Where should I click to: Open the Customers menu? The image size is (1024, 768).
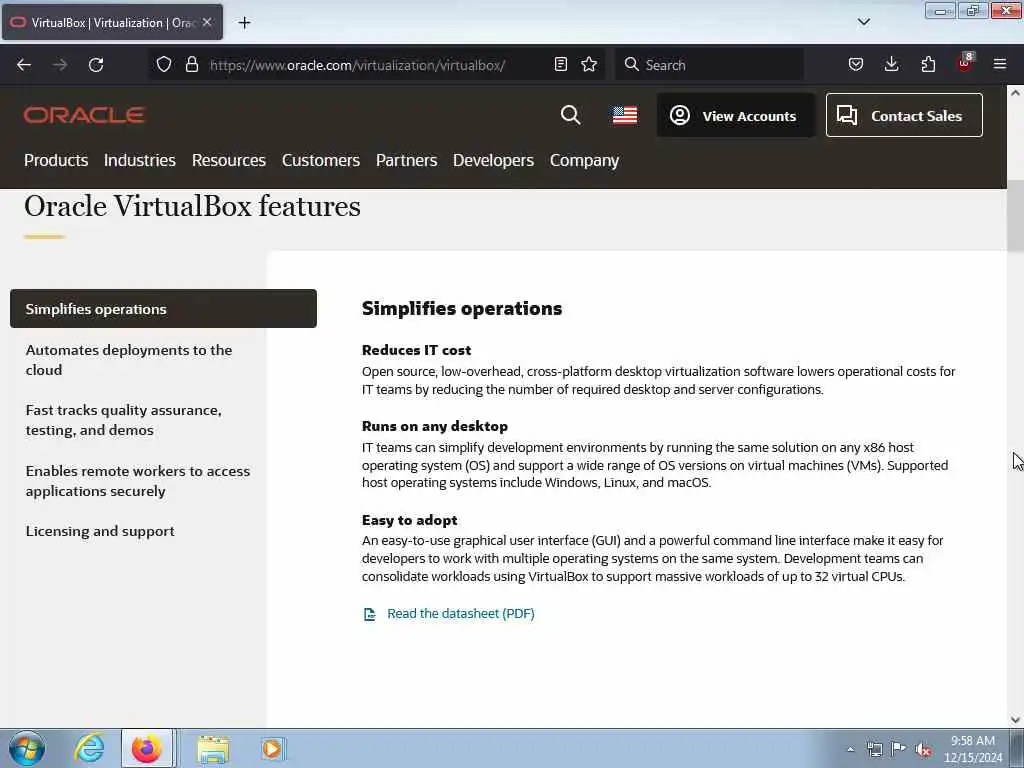pos(321,160)
